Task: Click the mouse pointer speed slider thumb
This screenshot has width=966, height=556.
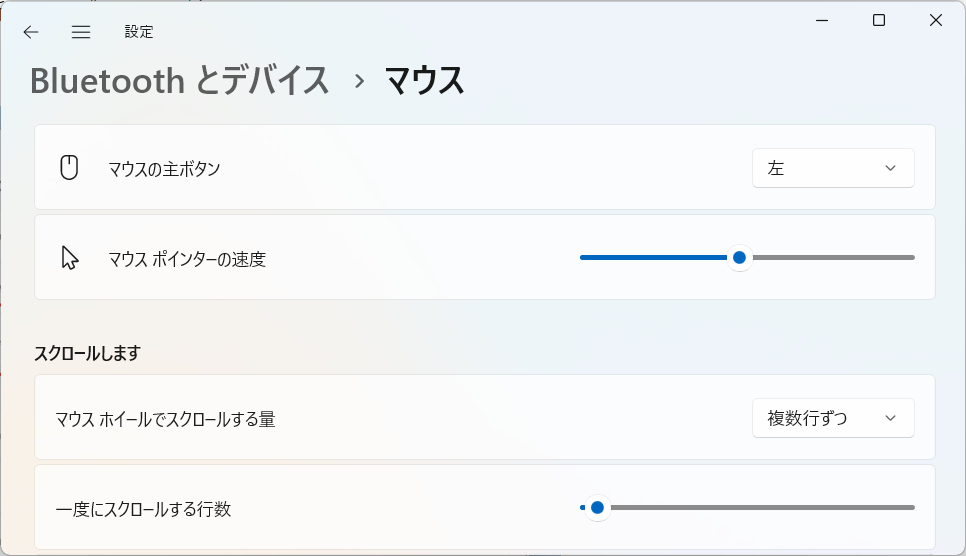Action: coord(739,258)
